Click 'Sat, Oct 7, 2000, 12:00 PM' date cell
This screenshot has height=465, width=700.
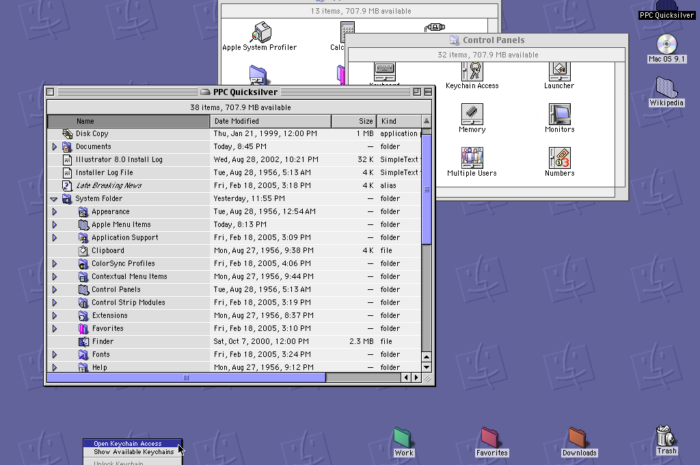(261, 341)
